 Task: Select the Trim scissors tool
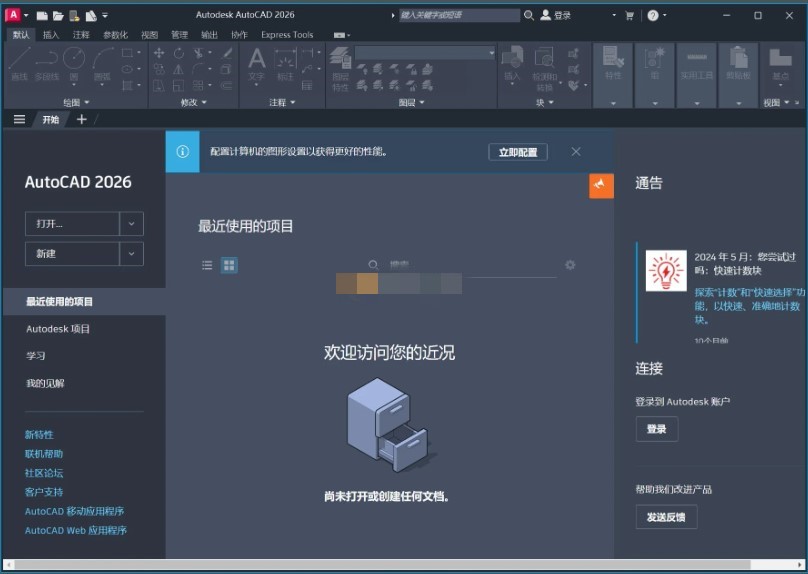pyautogui.click(x=198, y=53)
